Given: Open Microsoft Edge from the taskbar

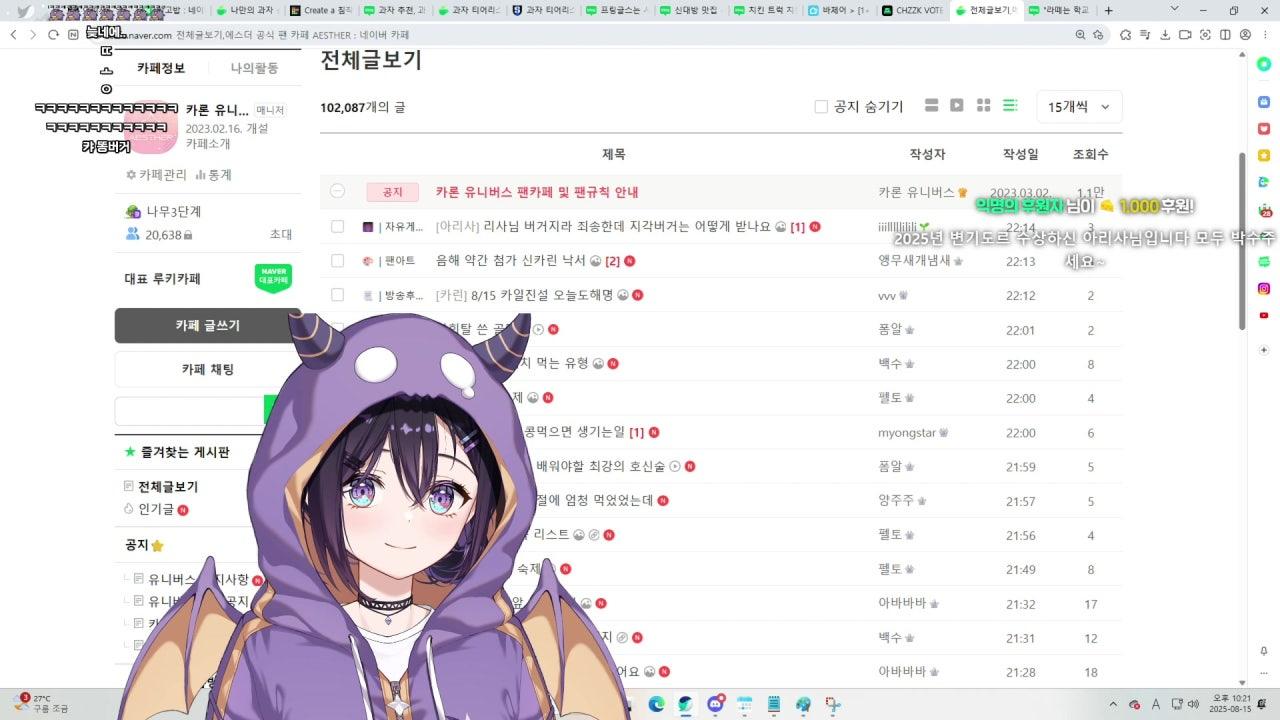Looking at the screenshot, I should (x=656, y=704).
